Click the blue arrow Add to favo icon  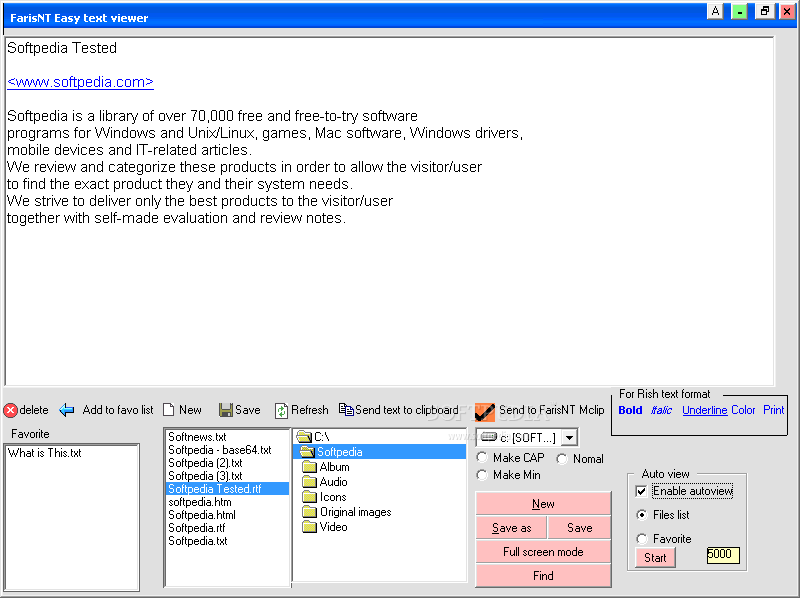coord(67,410)
